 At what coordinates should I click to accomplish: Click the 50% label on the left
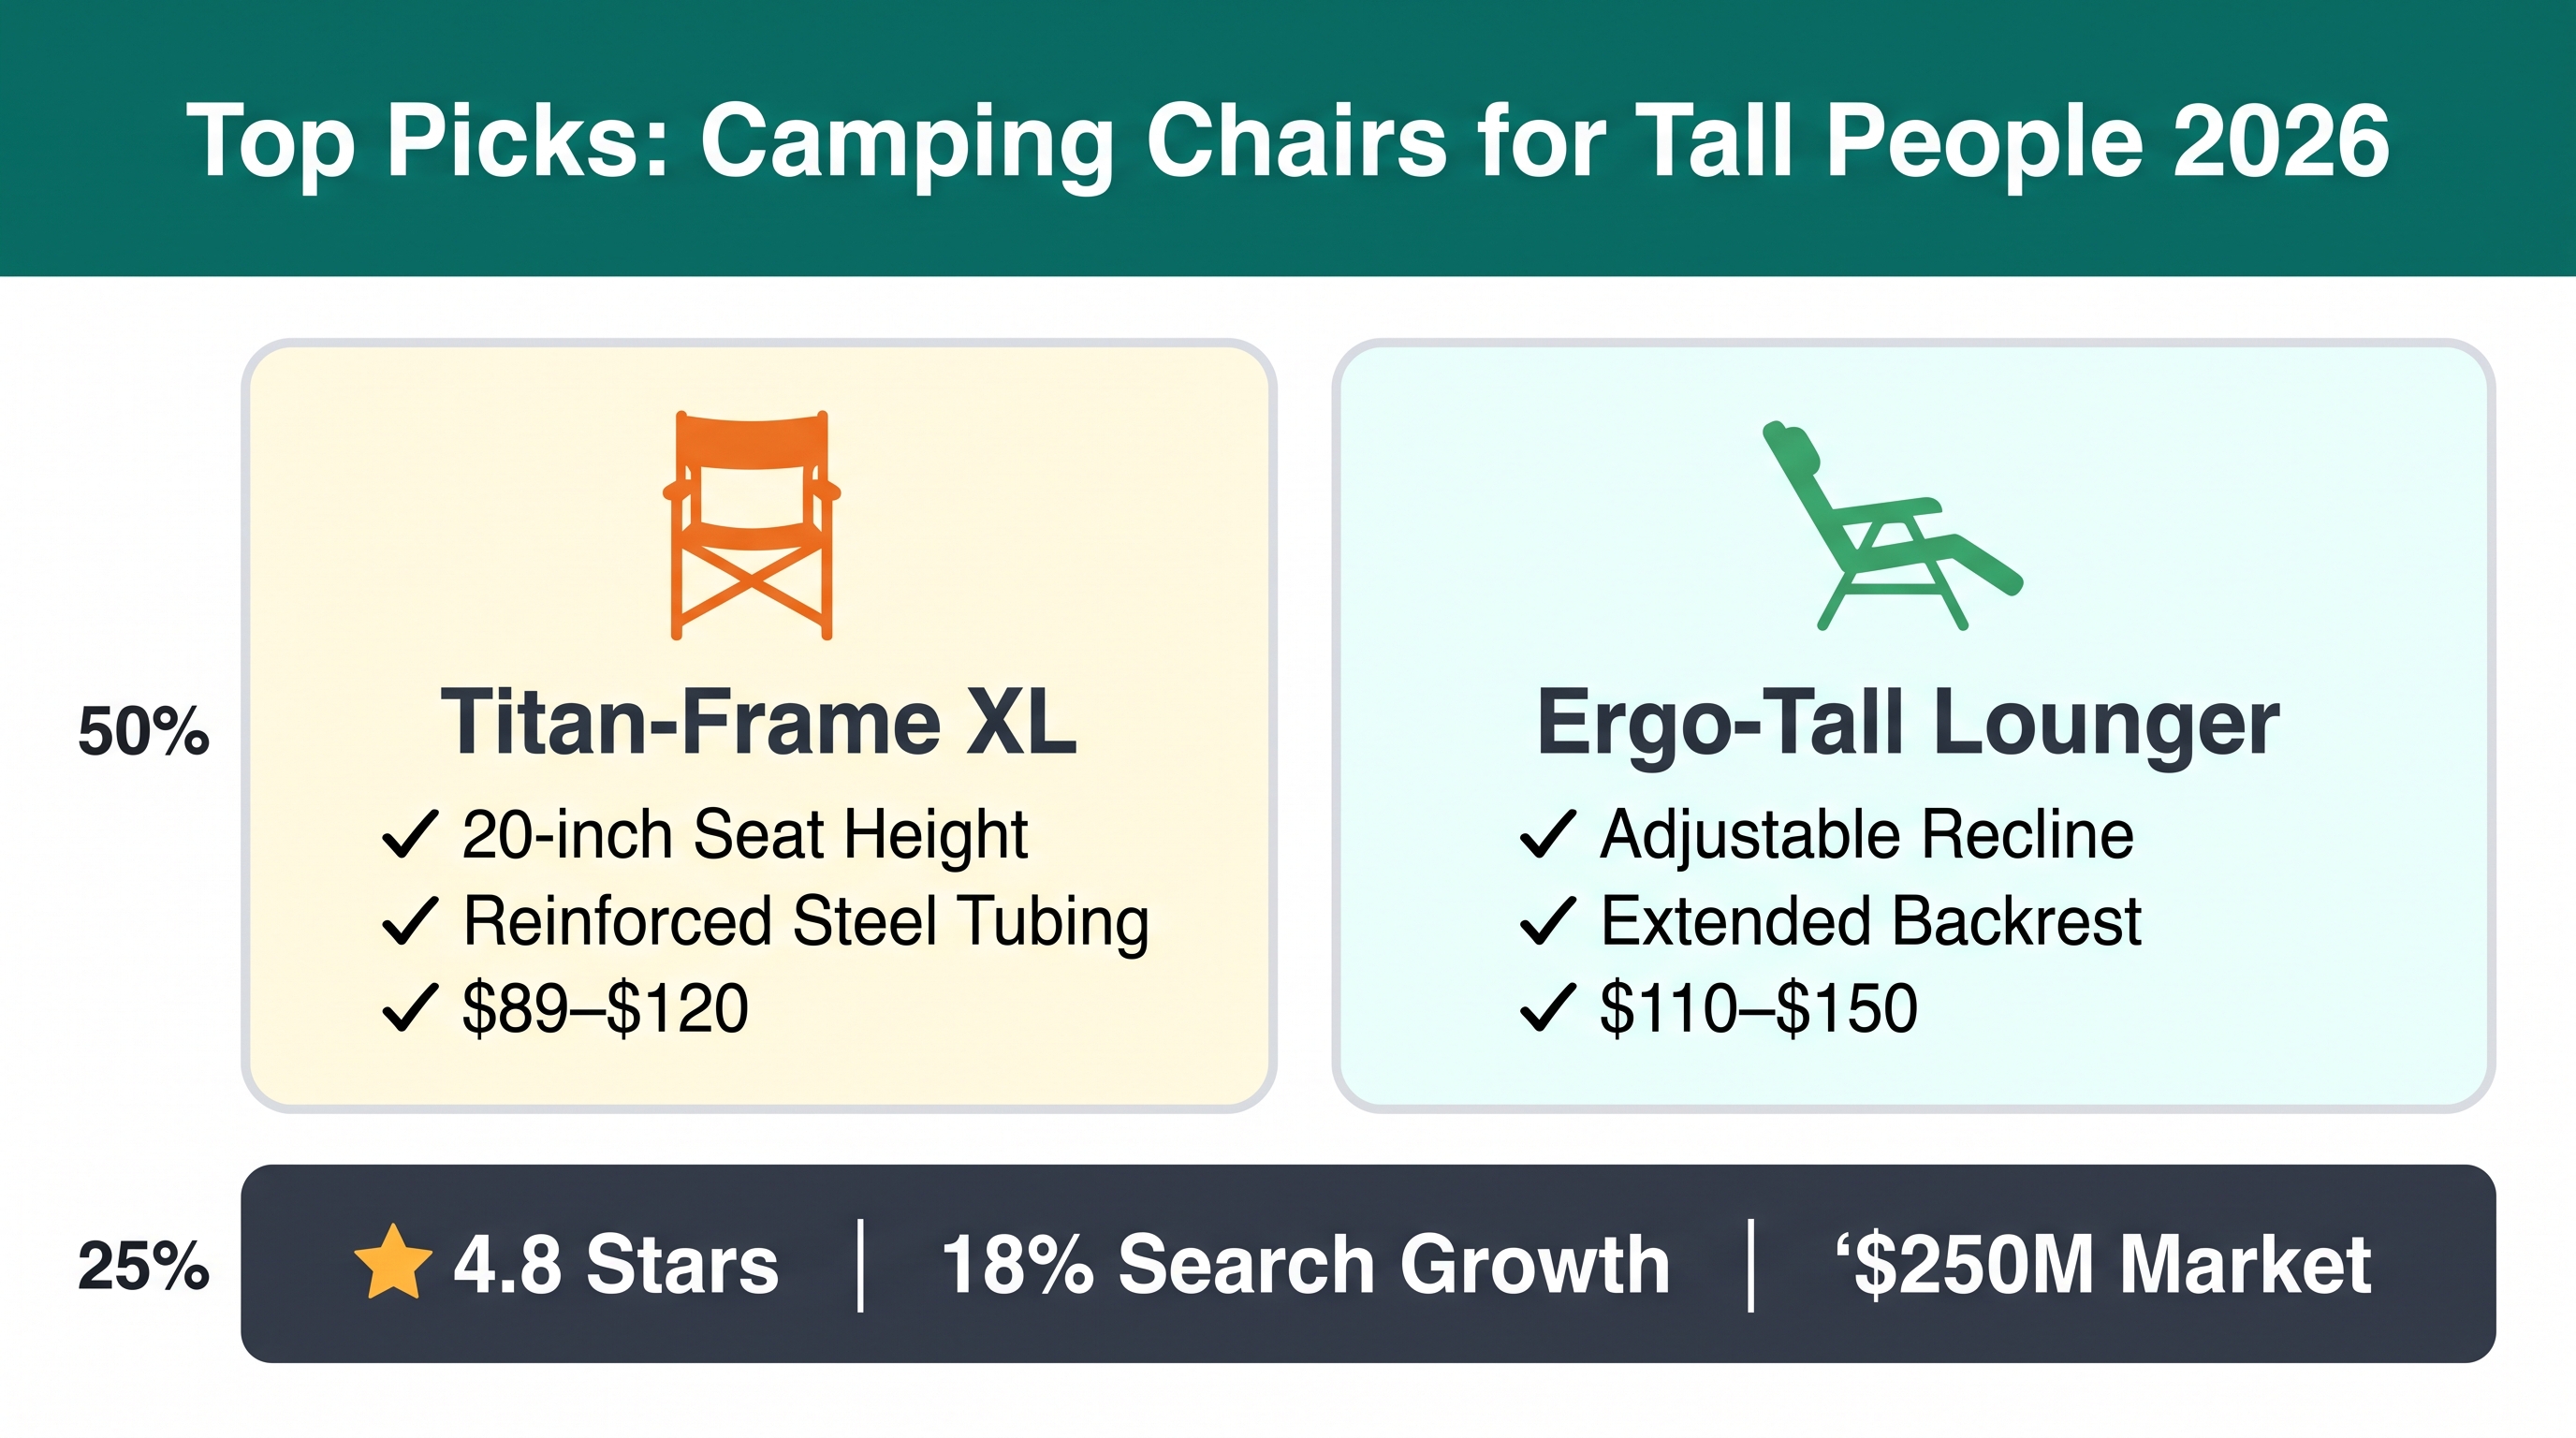click(x=144, y=731)
